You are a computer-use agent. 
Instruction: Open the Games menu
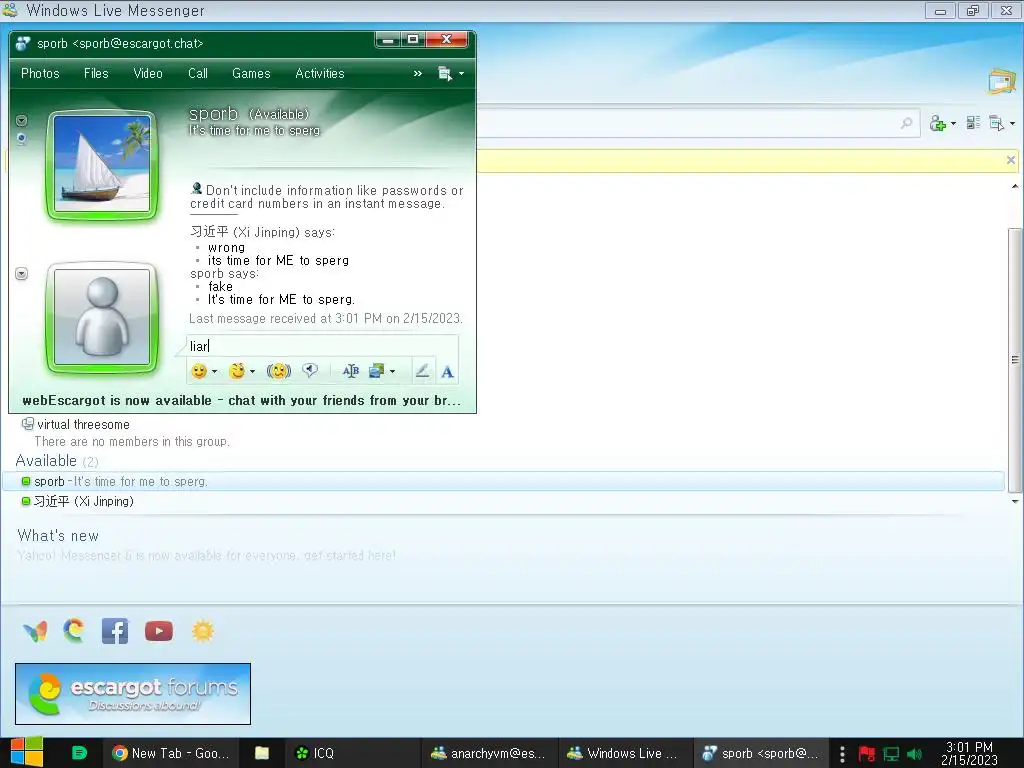coord(251,74)
